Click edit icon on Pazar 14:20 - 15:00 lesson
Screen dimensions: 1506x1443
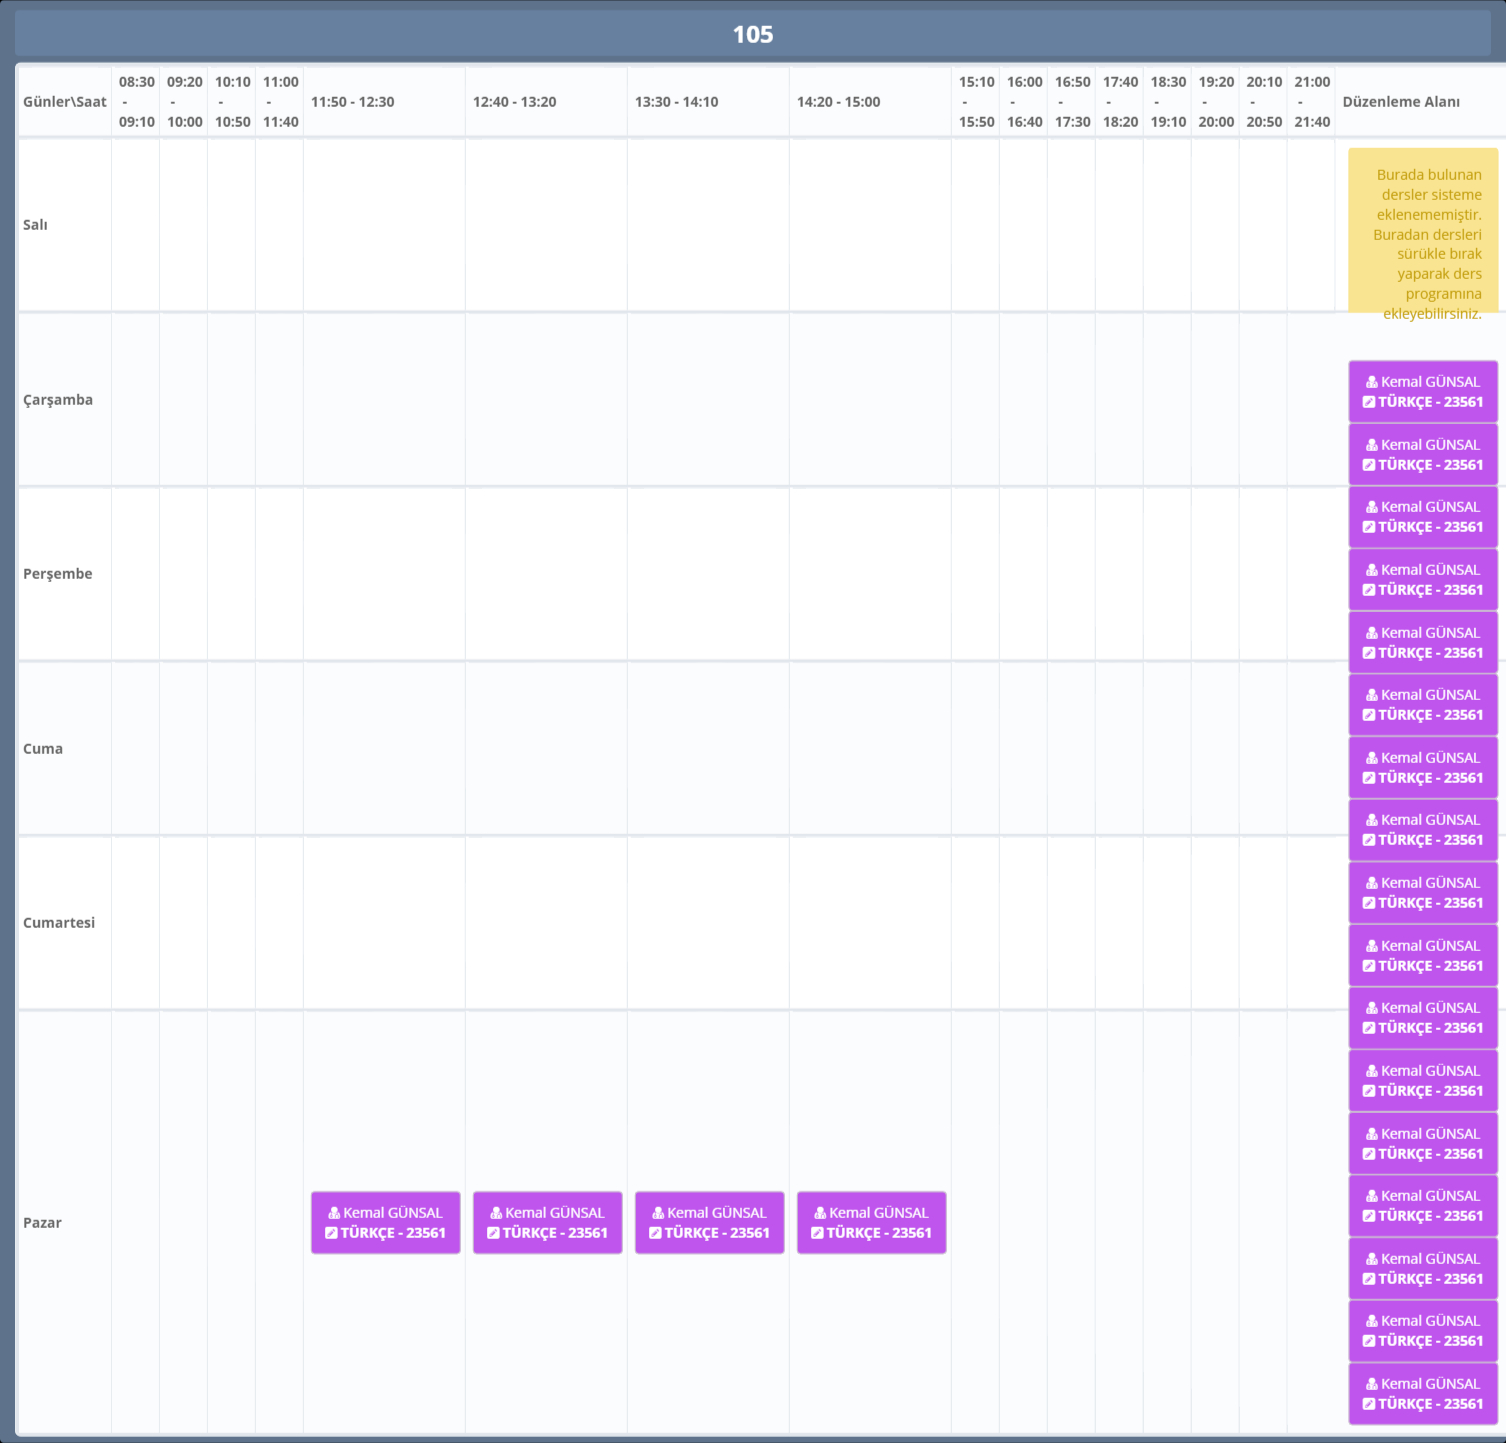pyautogui.click(x=817, y=1233)
